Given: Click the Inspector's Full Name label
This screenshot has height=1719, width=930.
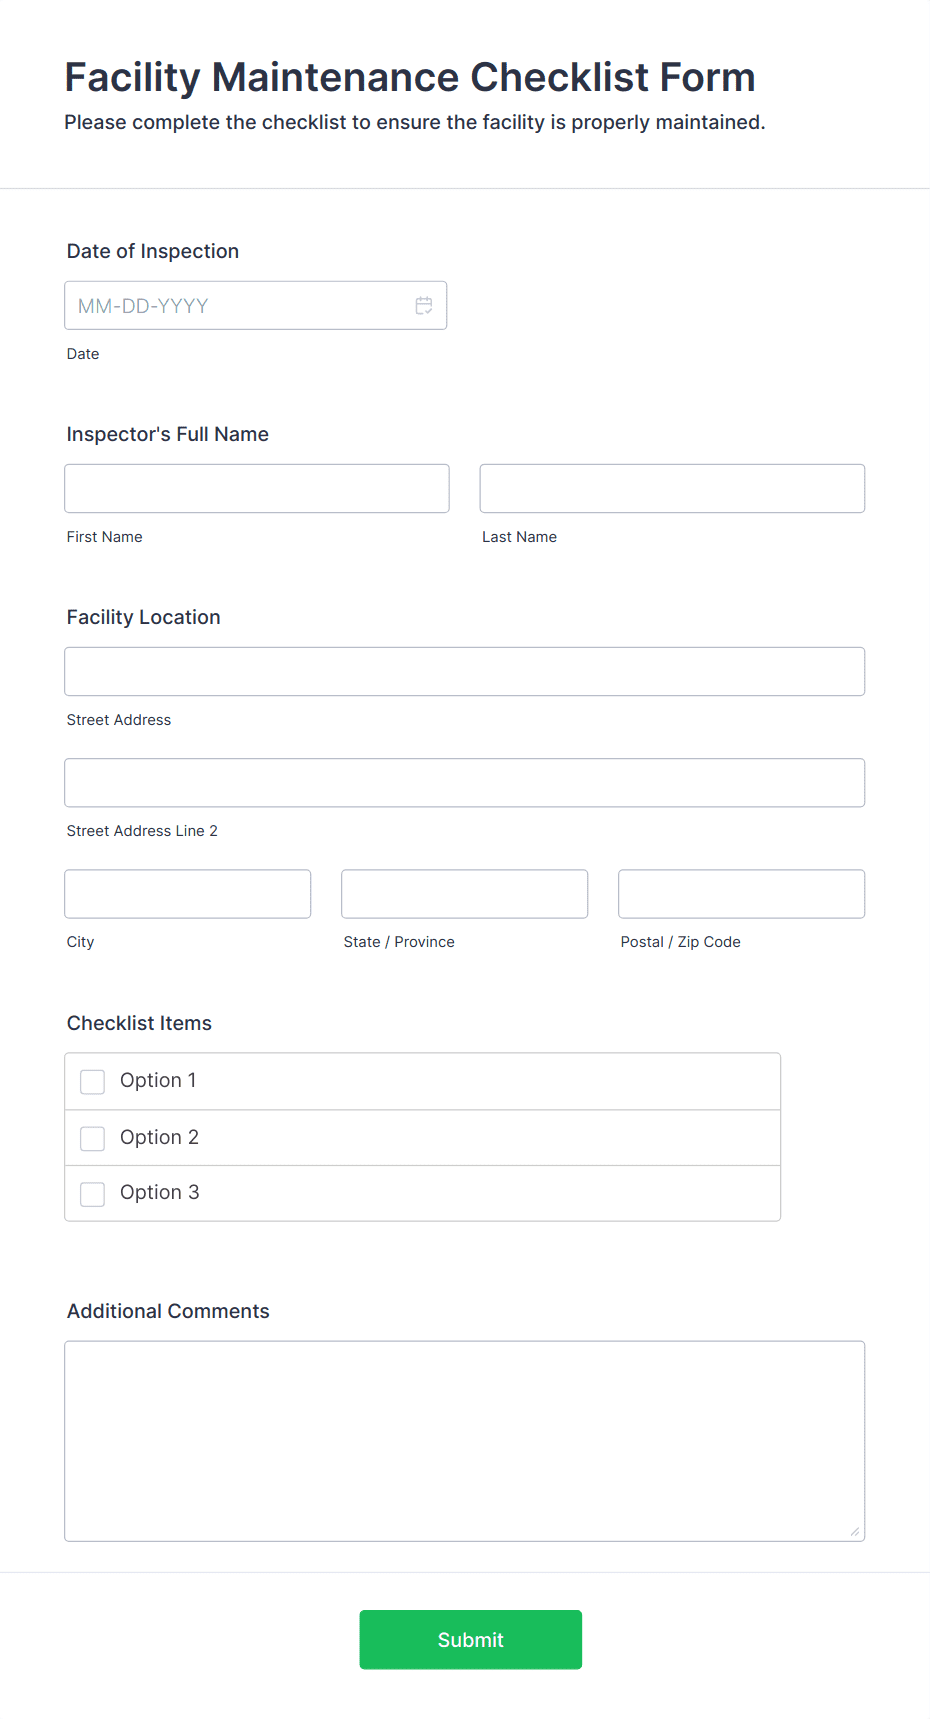Looking at the screenshot, I should coord(168,435).
